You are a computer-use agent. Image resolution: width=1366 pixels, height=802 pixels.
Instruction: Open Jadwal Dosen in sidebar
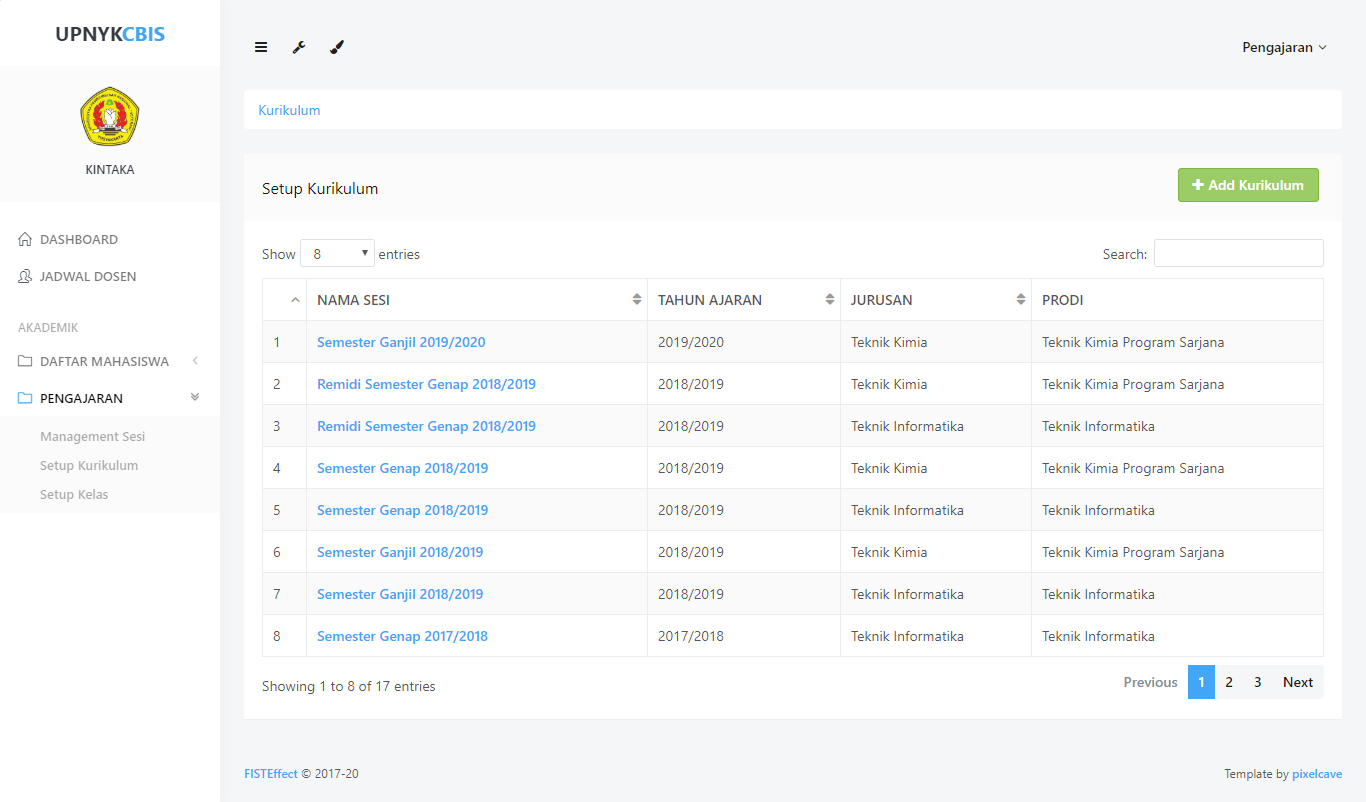87,277
